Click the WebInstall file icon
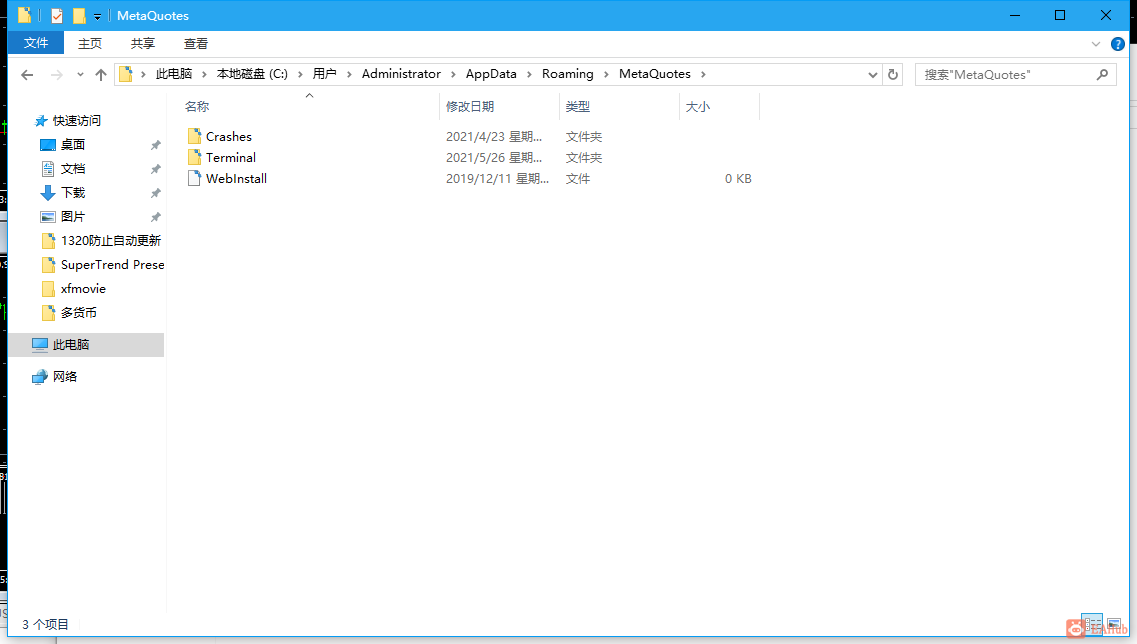Screen dimensions: 1137x644 tap(194, 178)
